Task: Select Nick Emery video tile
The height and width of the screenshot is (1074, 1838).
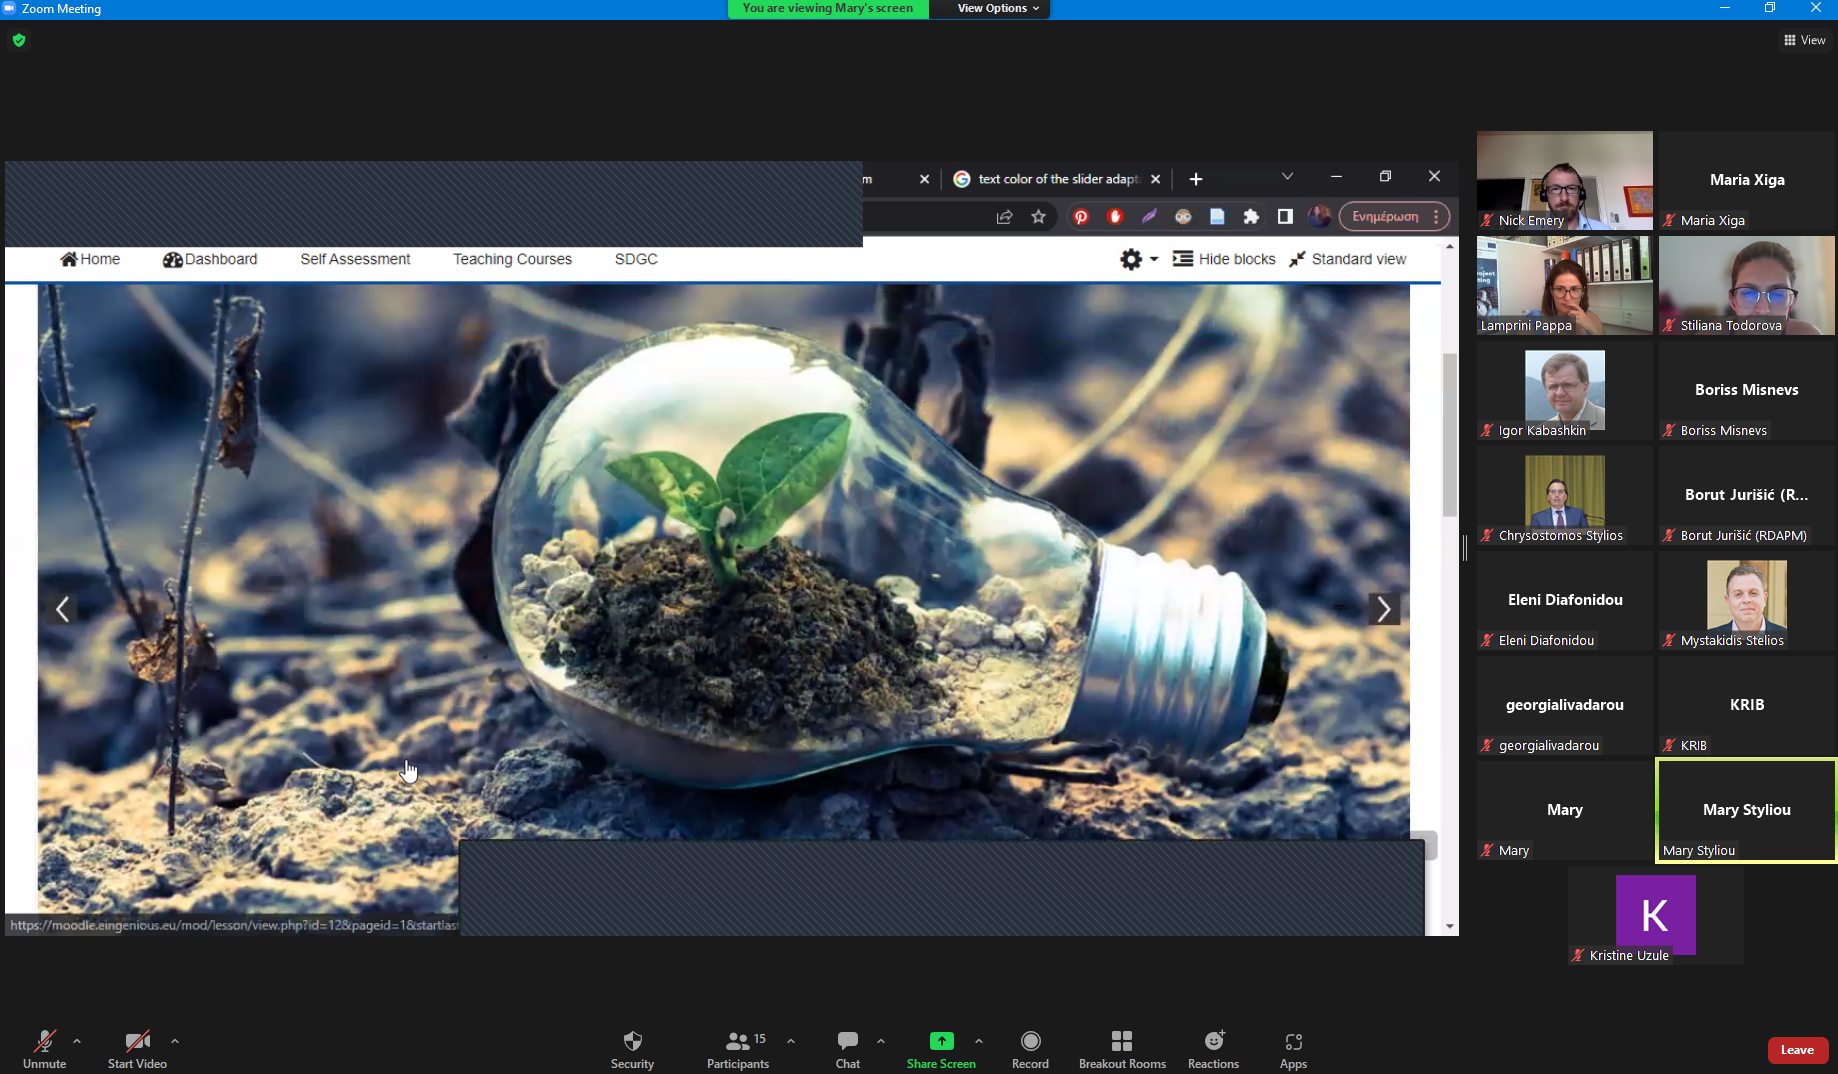Action: (1564, 180)
